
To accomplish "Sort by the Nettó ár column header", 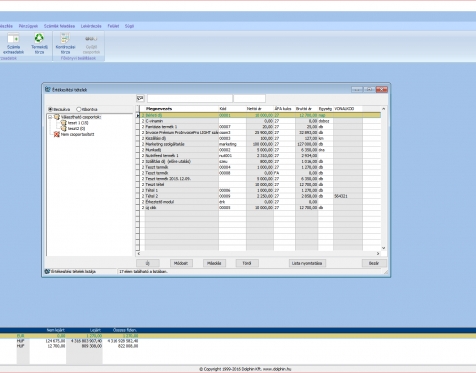I will 260,109.
